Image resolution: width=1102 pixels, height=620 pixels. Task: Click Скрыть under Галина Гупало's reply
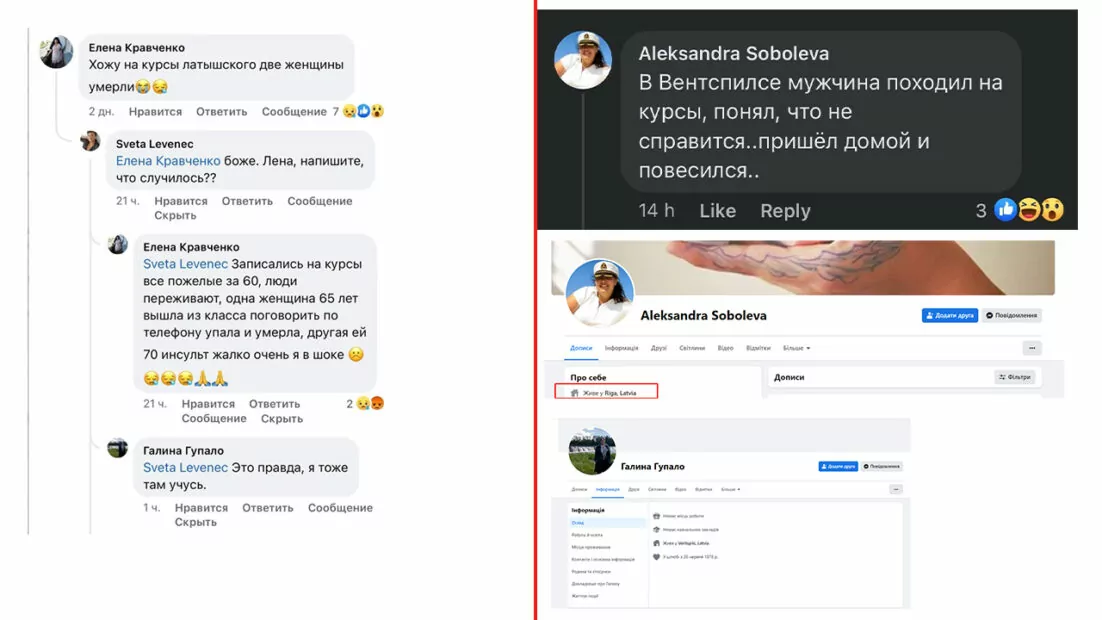click(x=195, y=522)
